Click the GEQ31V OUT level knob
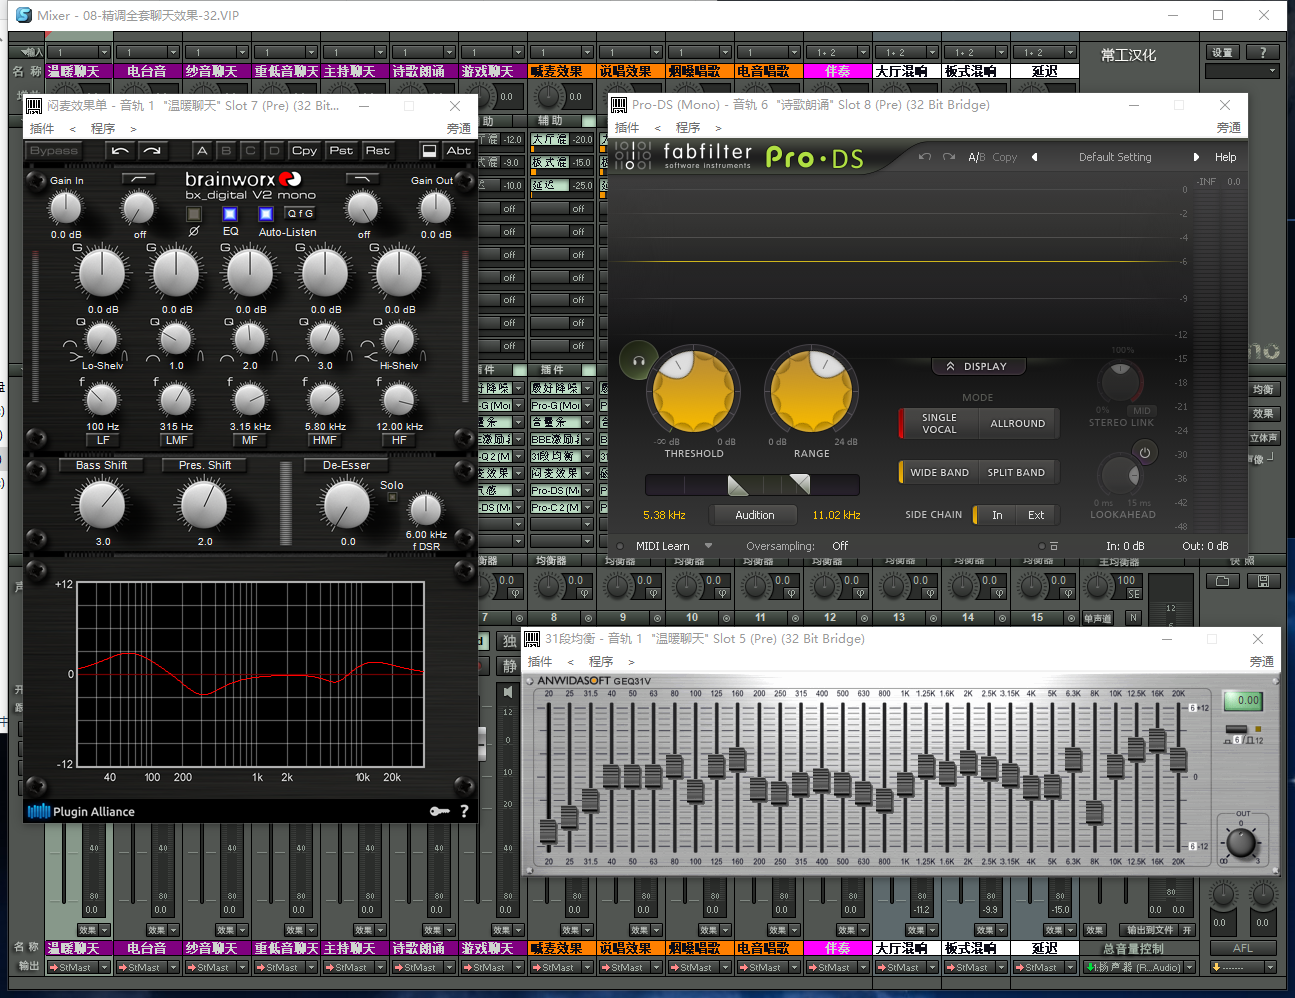Screen dimensions: 1295x998 pyautogui.click(x=1241, y=842)
